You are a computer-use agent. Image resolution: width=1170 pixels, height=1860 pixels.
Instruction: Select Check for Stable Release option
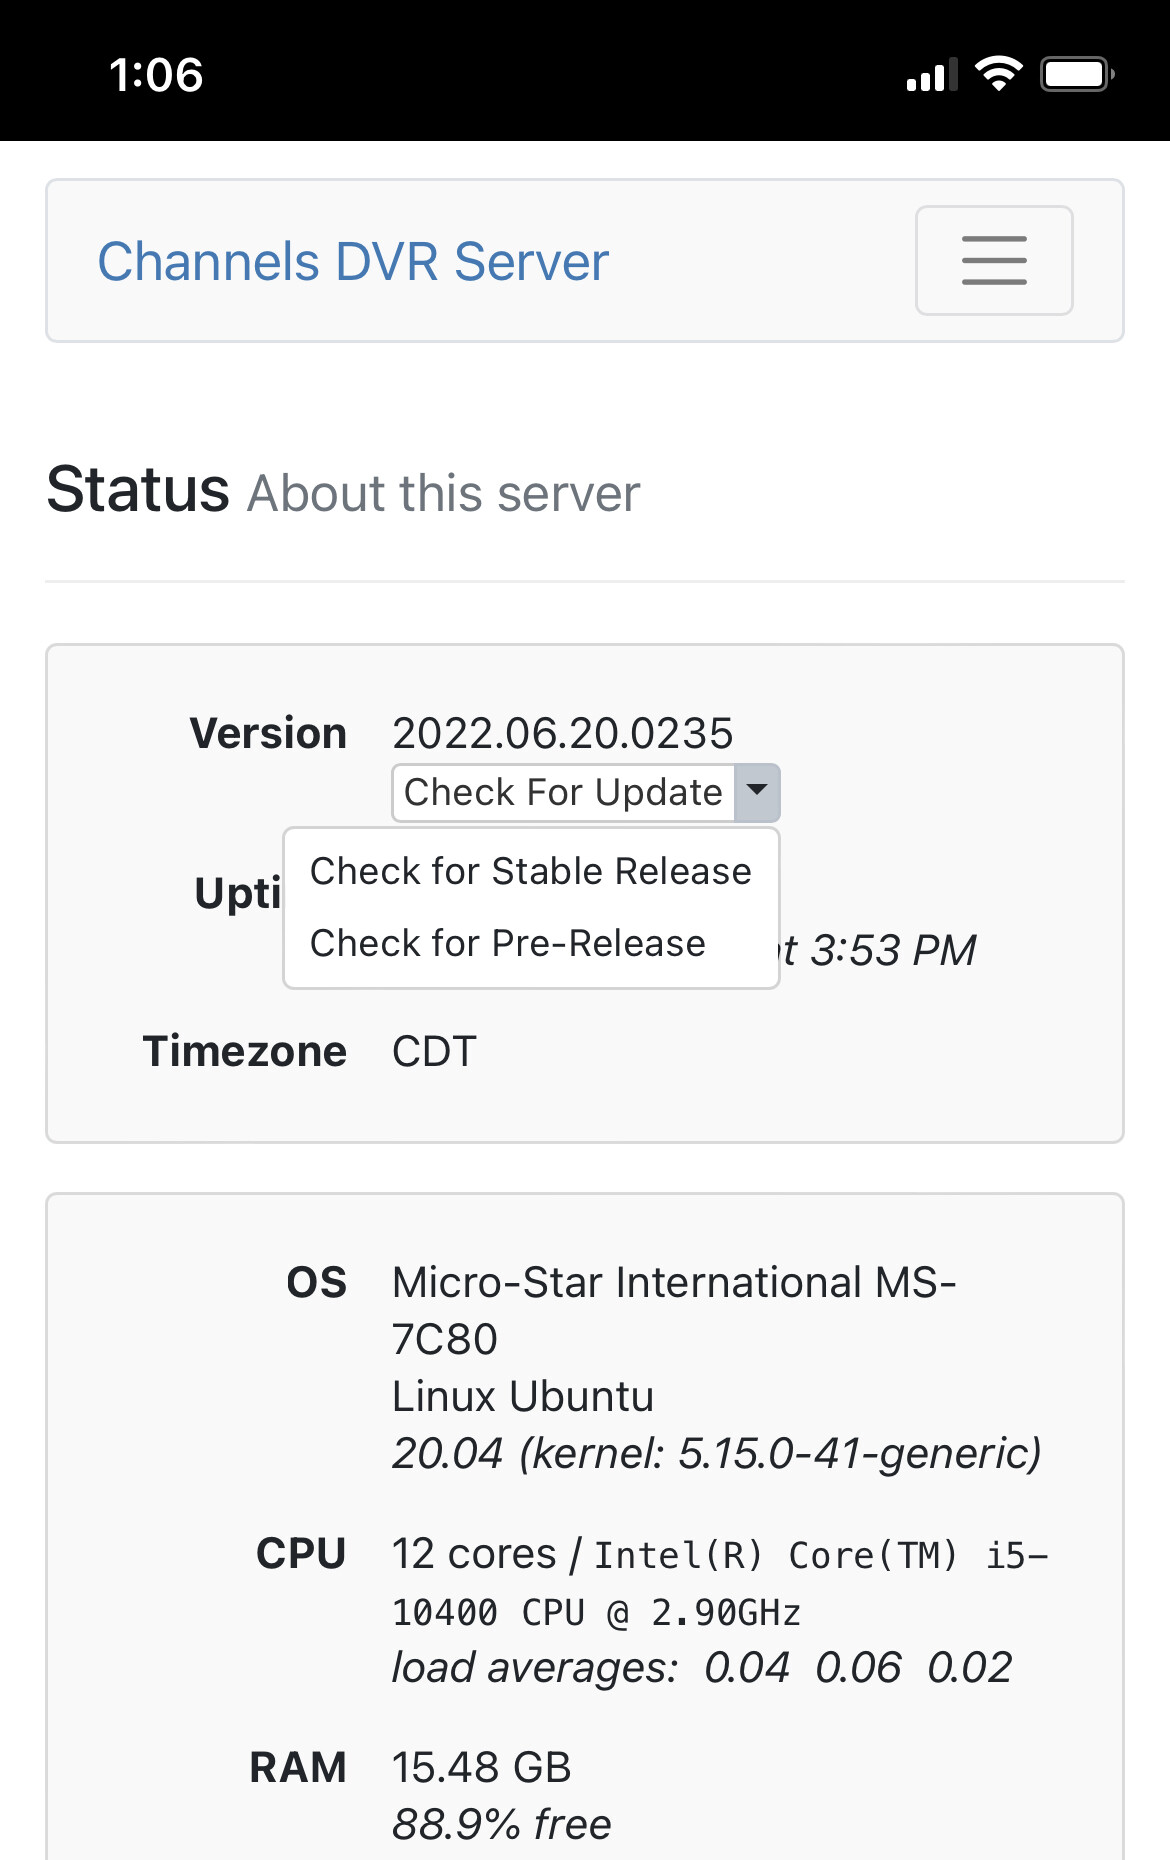[x=530, y=871]
